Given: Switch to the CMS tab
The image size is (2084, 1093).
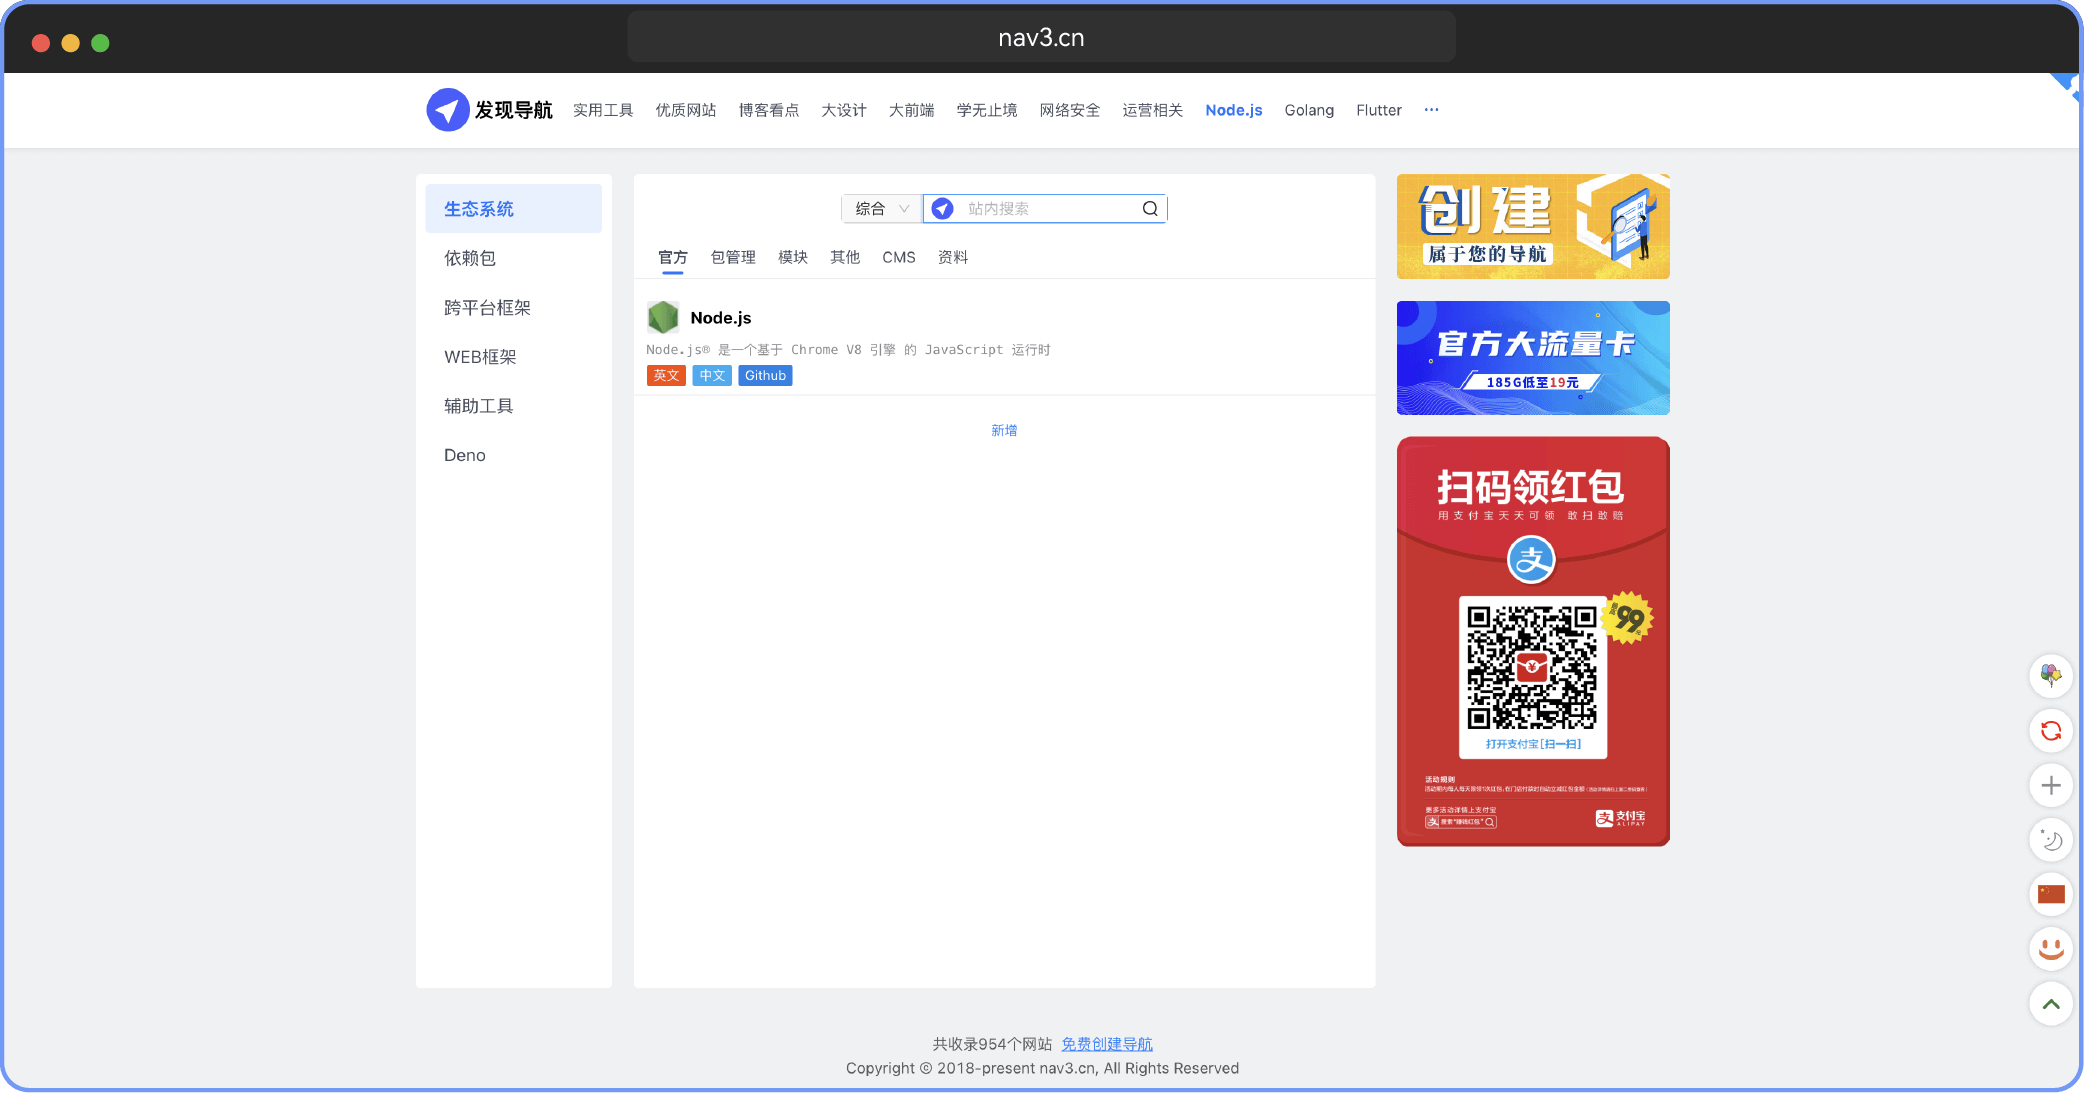Looking at the screenshot, I should tap(899, 257).
